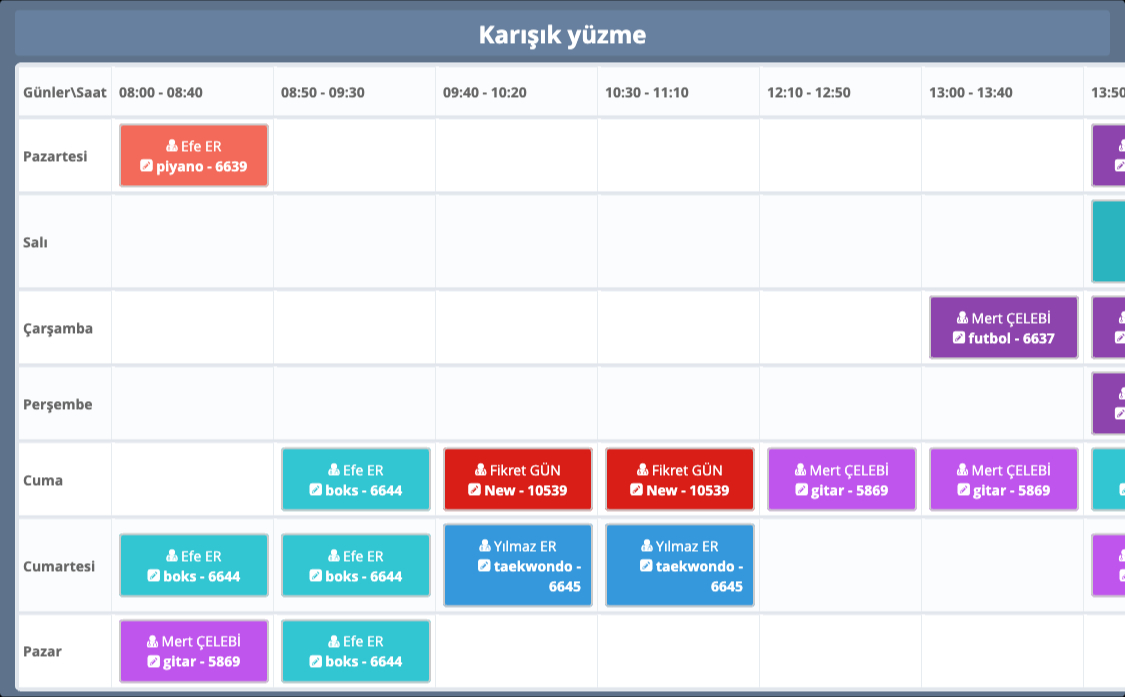Click the Karışık yüzme title bar
Image resolution: width=1125 pixels, height=697 pixels.
coord(562,35)
